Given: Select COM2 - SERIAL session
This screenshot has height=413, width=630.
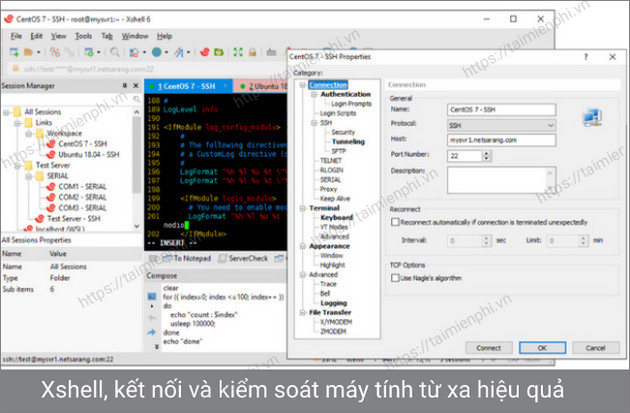Looking at the screenshot, I should 82,197.
